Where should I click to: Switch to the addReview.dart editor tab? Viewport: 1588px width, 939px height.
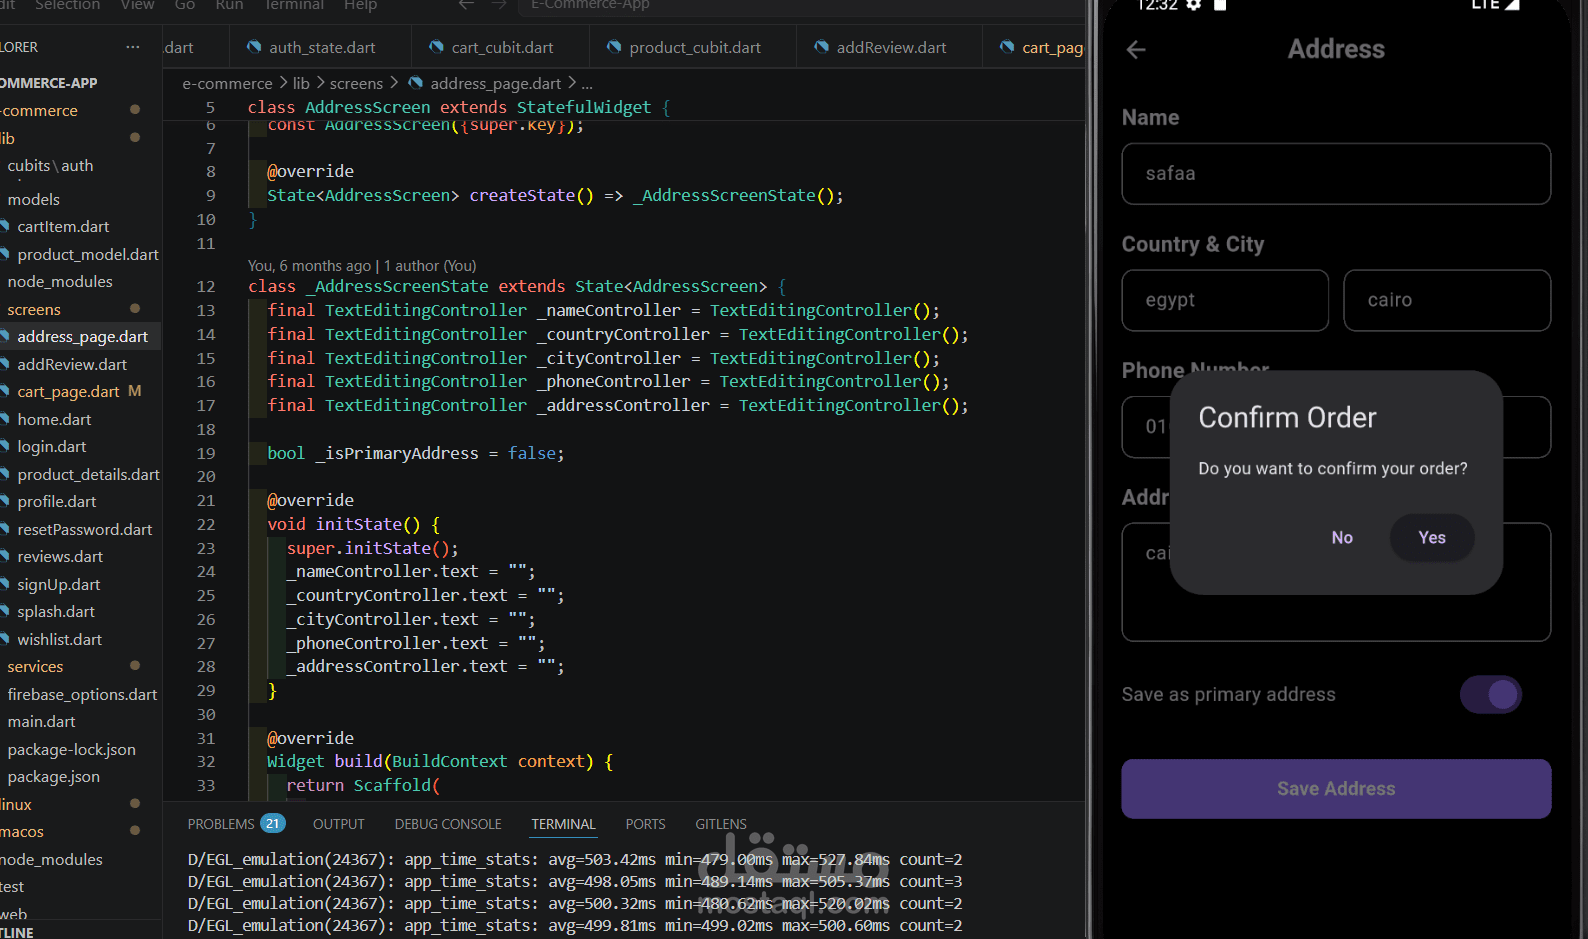tap(890, 47)
